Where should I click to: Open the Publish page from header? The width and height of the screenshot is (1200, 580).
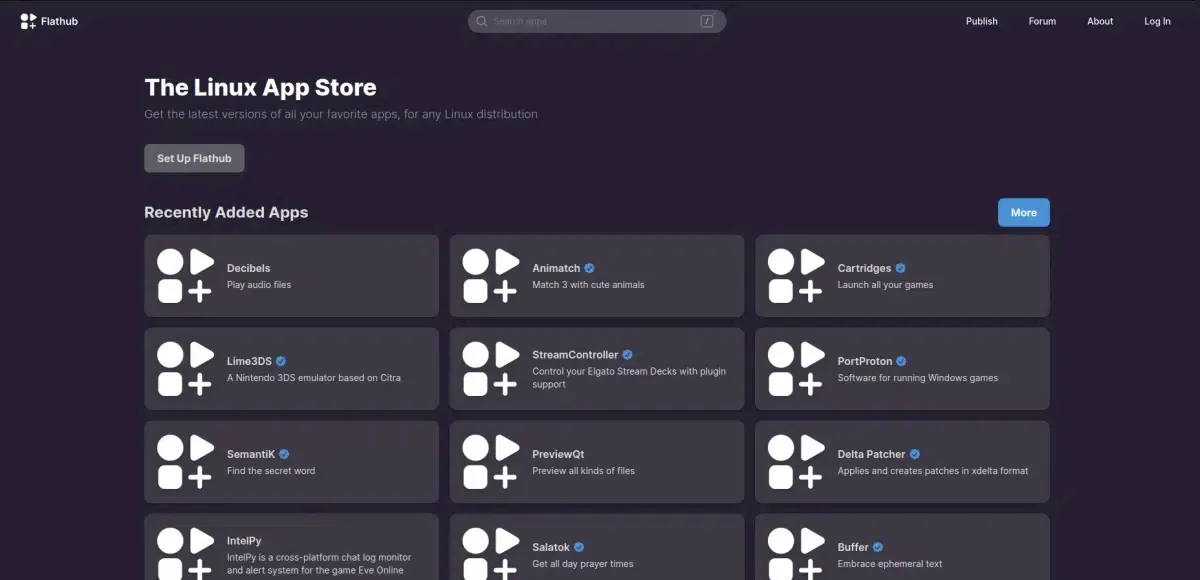coord(982,21)
